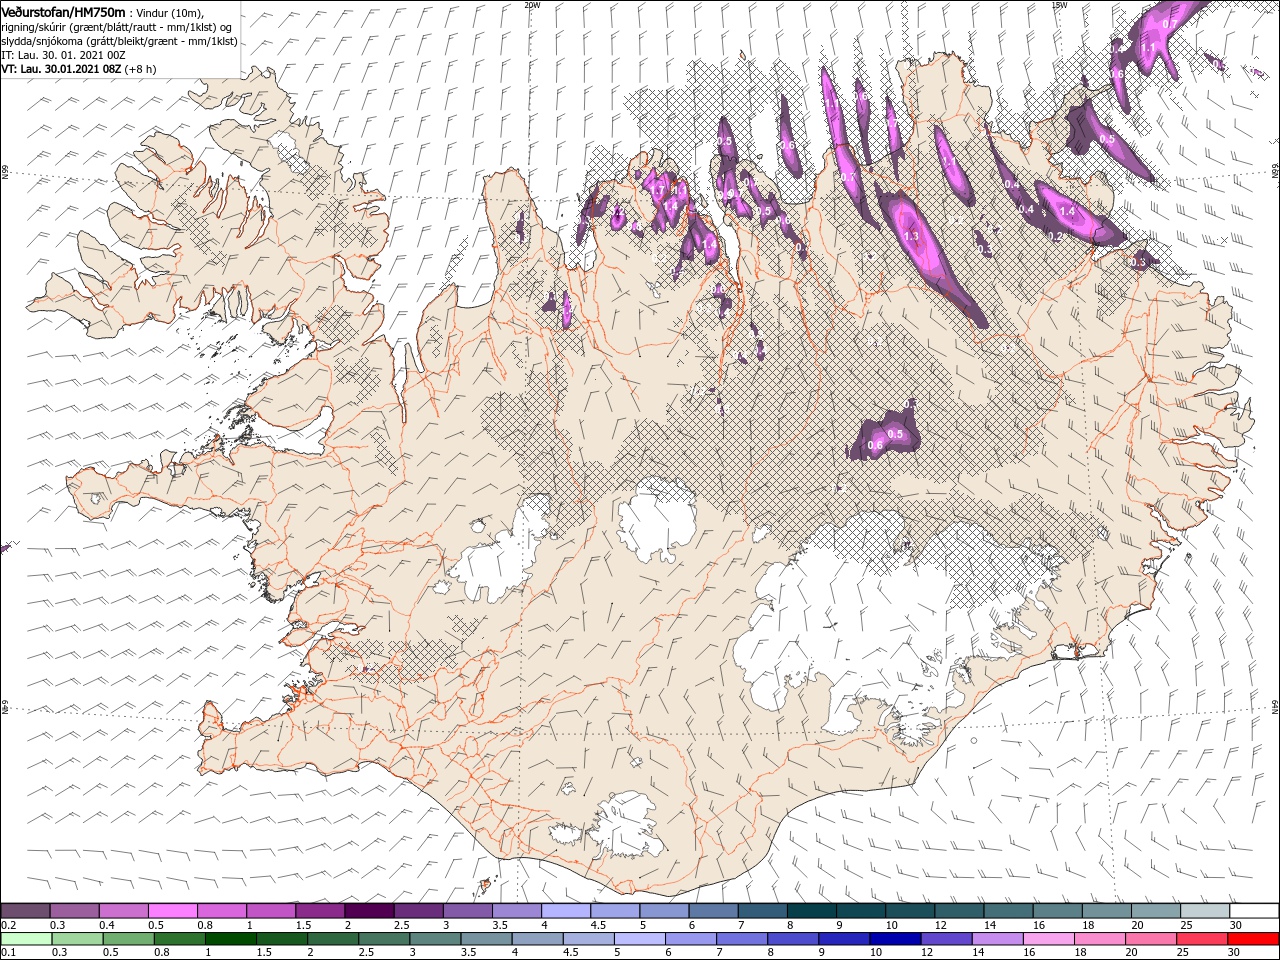1280x960 pixels.
Task: Pick the bright red 30 rain legend swatch
Action: tap(1254, 939)
